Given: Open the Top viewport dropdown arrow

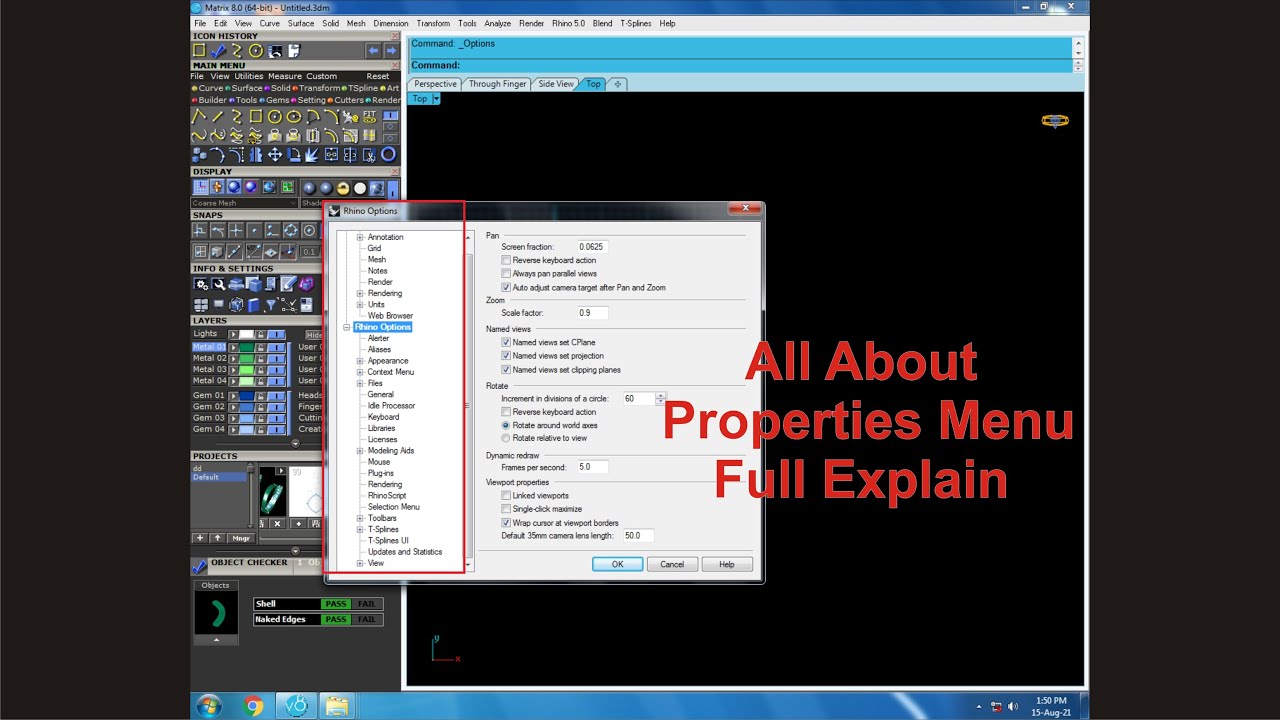Looking at the screenshot, I should click(436, 98).
